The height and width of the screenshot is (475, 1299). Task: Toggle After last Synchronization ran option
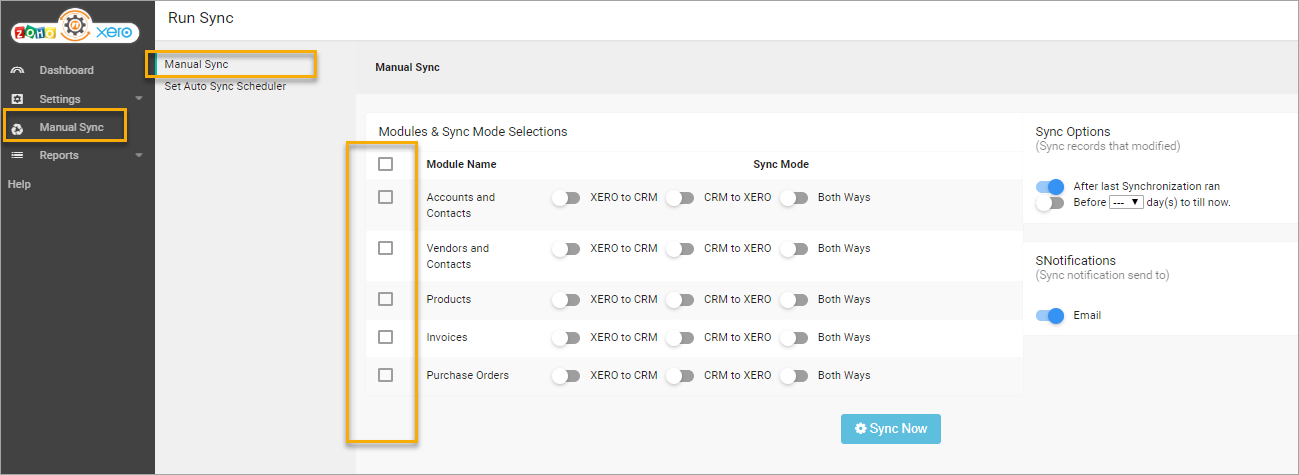point(1049,186)
